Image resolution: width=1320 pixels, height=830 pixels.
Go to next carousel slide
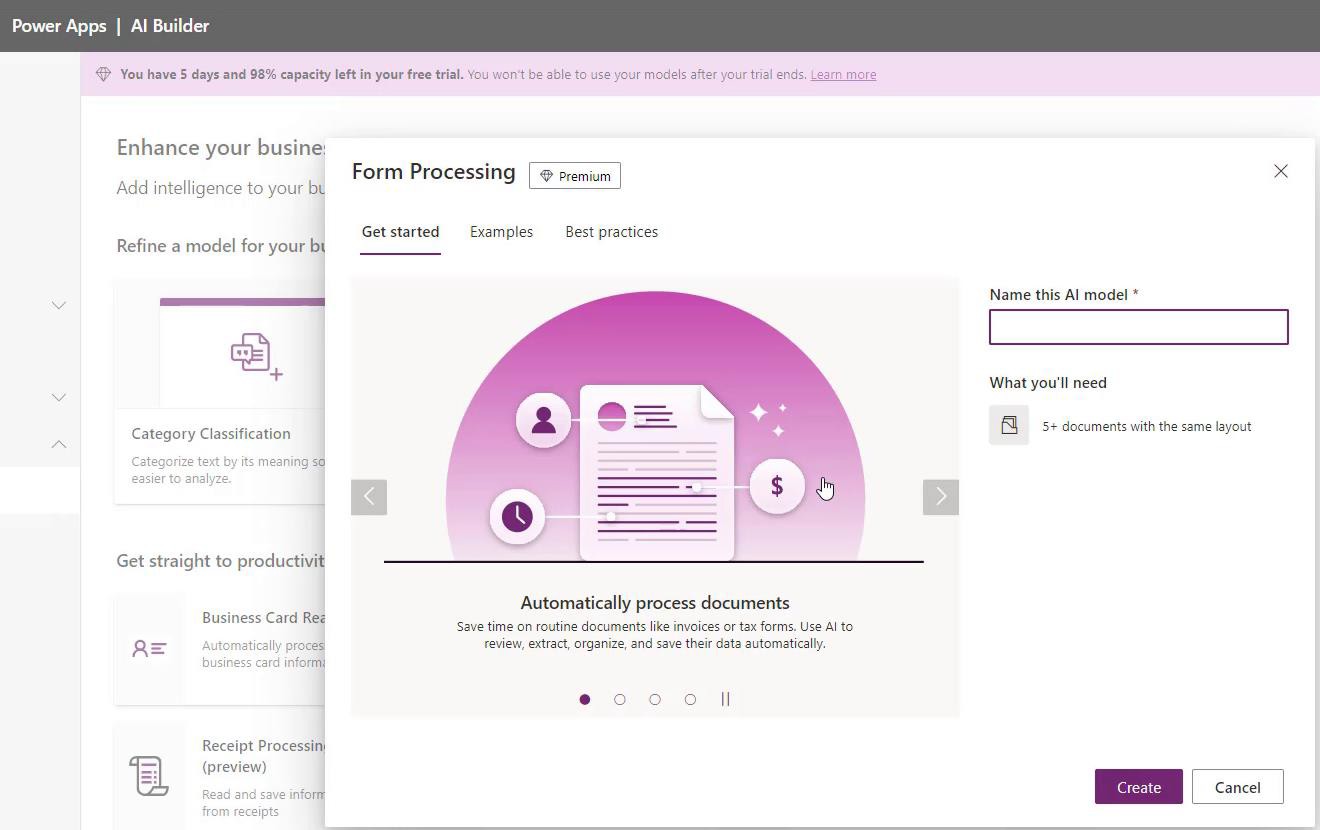coord(940,496)
